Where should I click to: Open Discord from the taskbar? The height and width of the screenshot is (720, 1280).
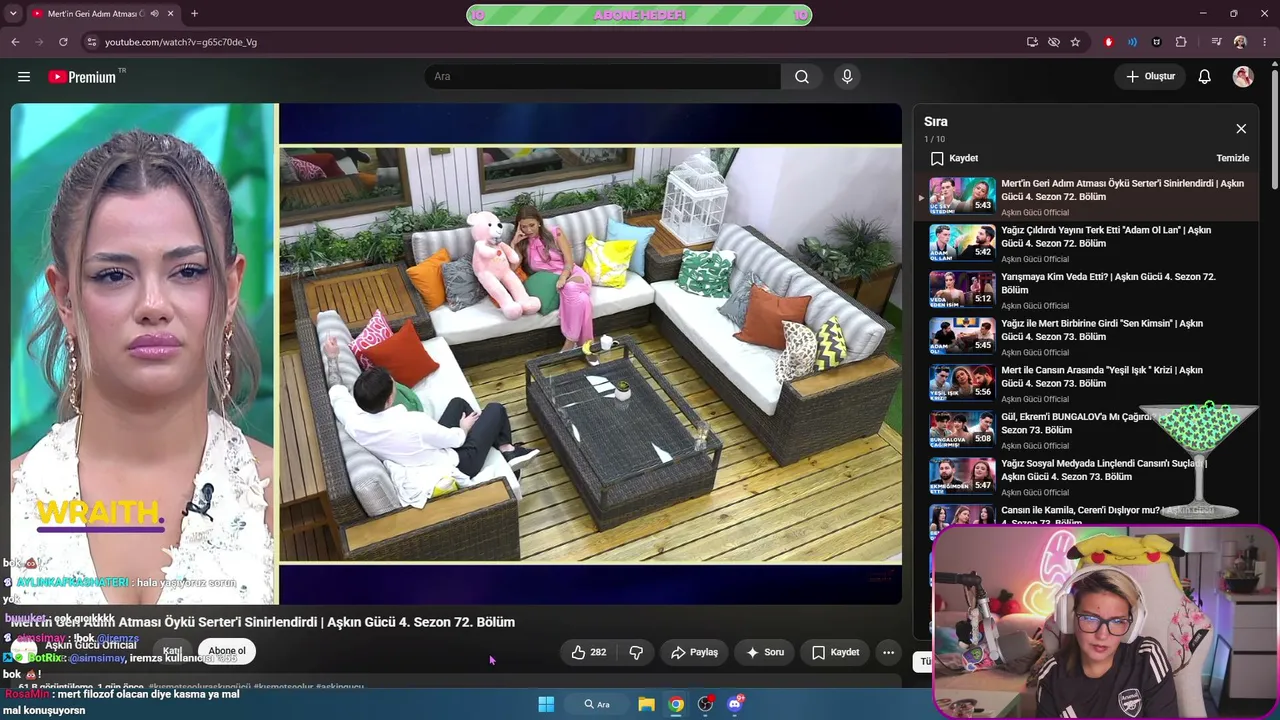click(x=735, y=704)
